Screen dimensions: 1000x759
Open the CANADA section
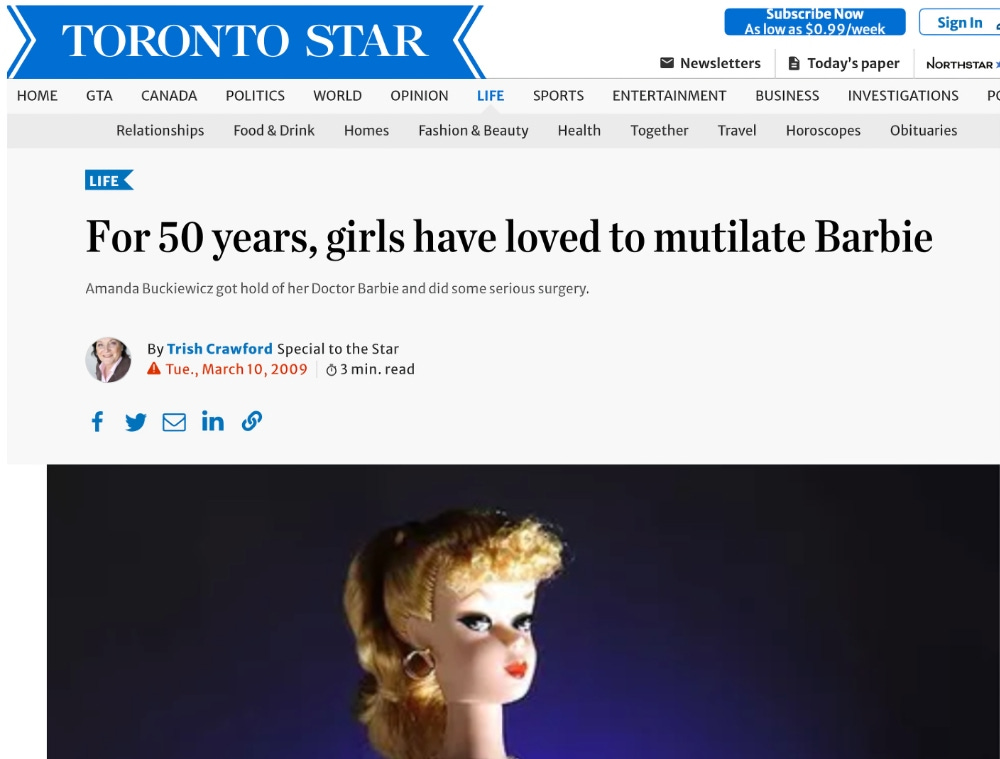(169, 96)
